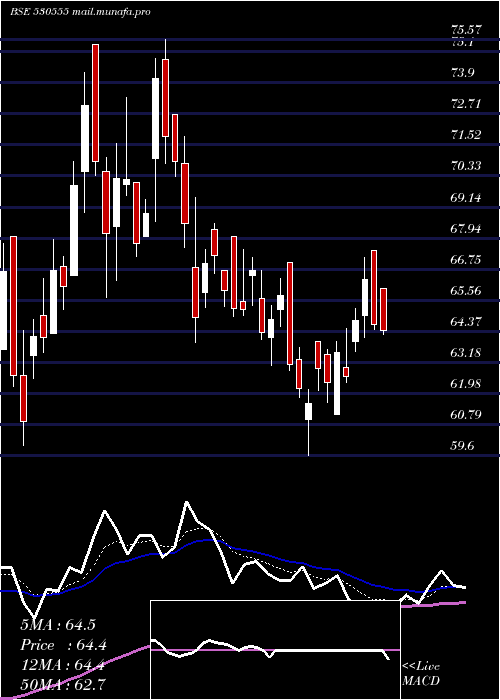This screenshot has height=700, width=500.
Task: Click inside the MACD inset chart
Action: tap(275, 650)
